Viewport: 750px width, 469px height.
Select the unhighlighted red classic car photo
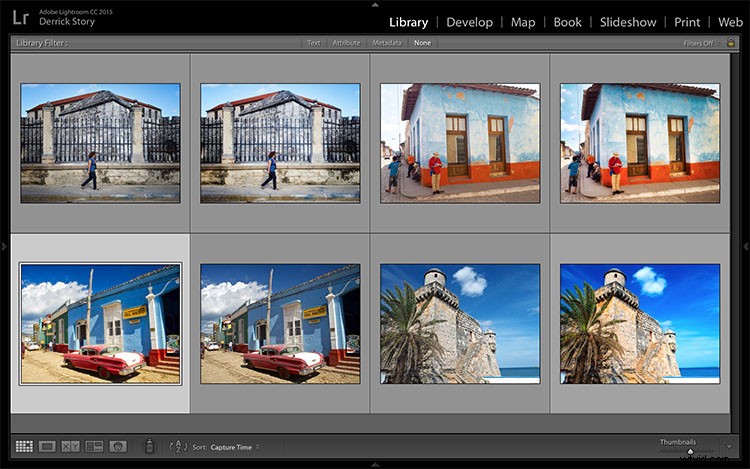click(280, 324)
